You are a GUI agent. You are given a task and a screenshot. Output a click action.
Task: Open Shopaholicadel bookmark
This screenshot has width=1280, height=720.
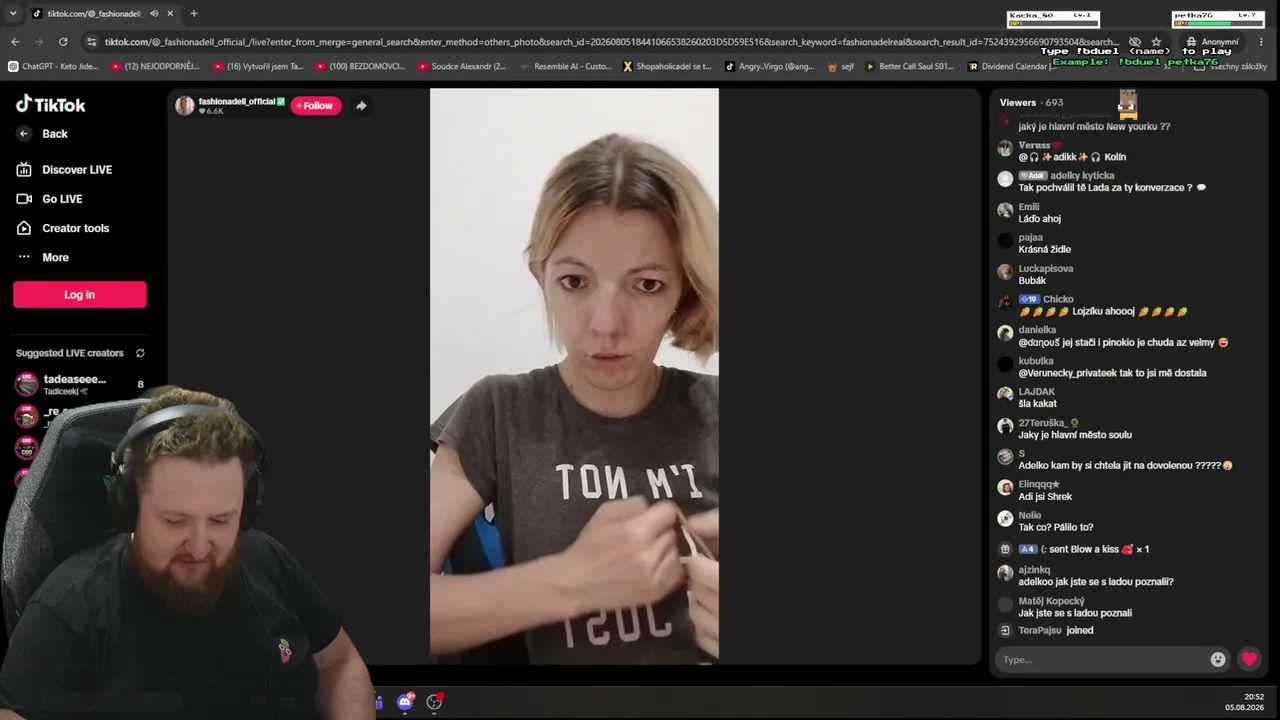click(x=667, y=67)
